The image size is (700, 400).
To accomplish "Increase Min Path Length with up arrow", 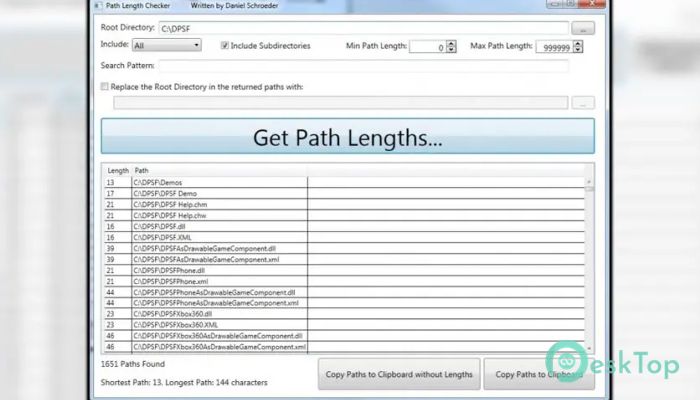I will click(451, 44).
